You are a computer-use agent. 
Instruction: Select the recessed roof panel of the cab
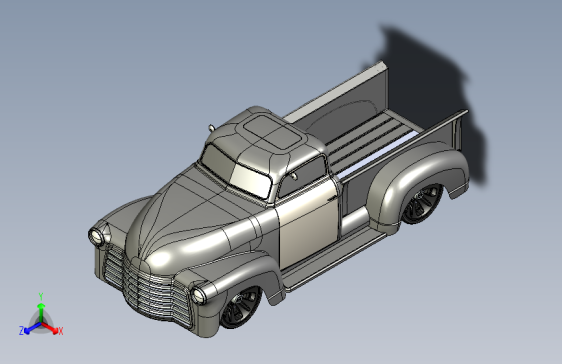(272, 131)
